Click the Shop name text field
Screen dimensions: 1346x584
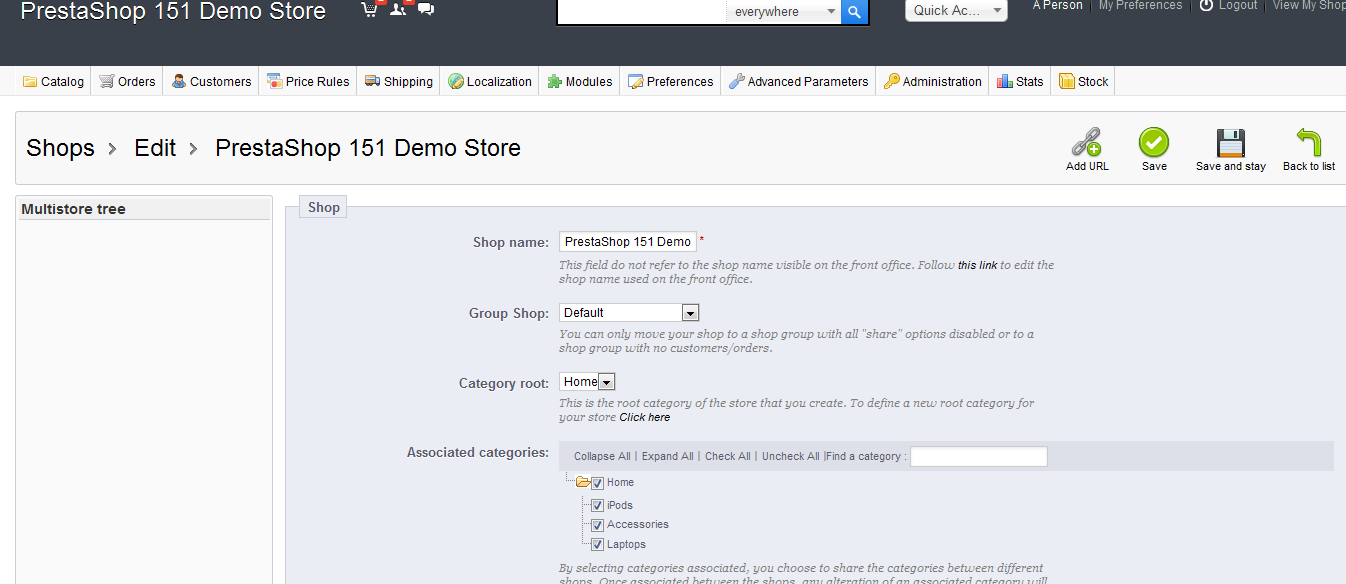[x=627, y=242]
